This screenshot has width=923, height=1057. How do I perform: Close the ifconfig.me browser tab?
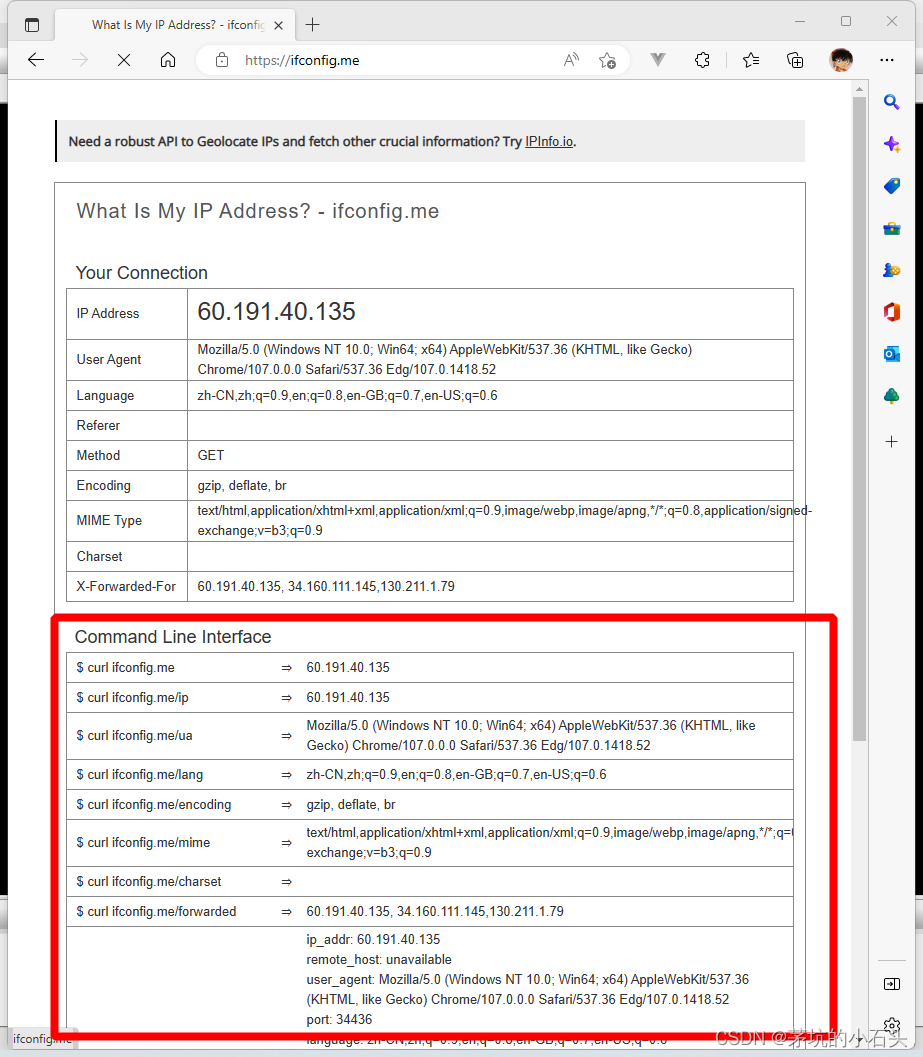pos(278,26)
